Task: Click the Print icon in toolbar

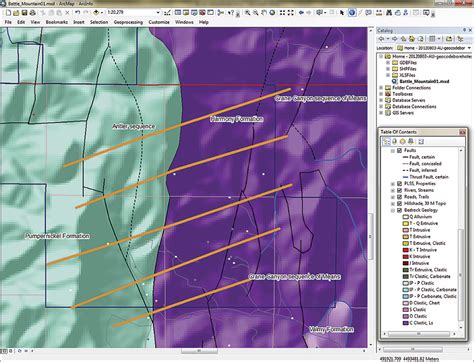Action: 32,13
